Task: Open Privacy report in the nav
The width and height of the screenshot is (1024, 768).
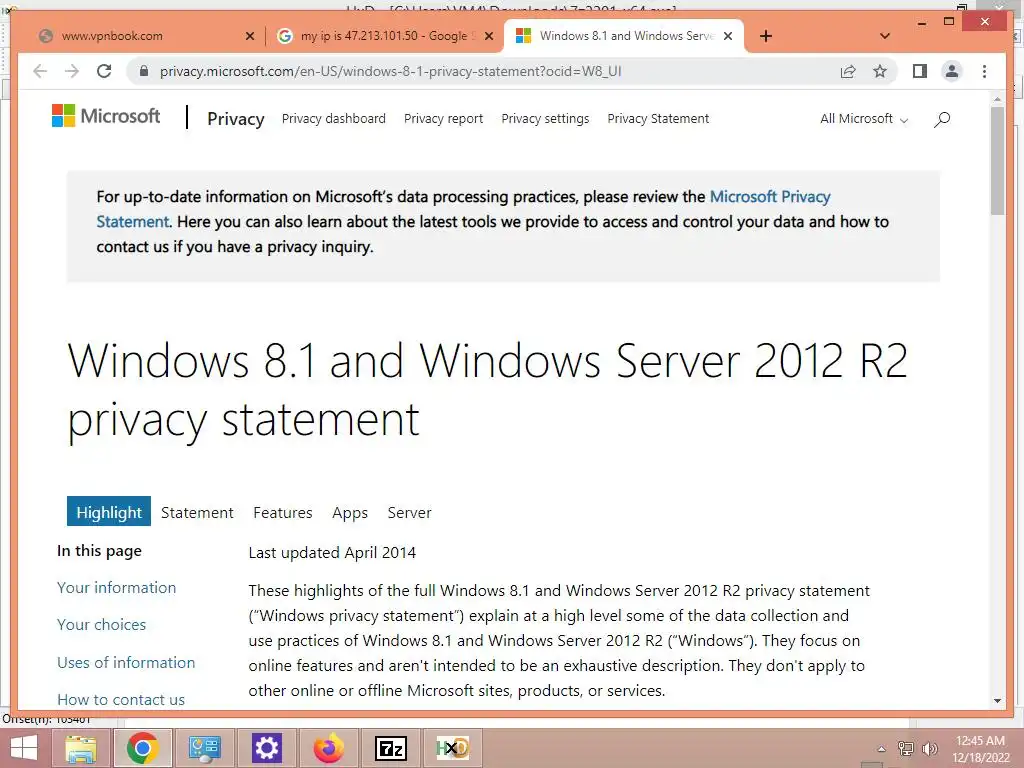Action: coord(443,119)
